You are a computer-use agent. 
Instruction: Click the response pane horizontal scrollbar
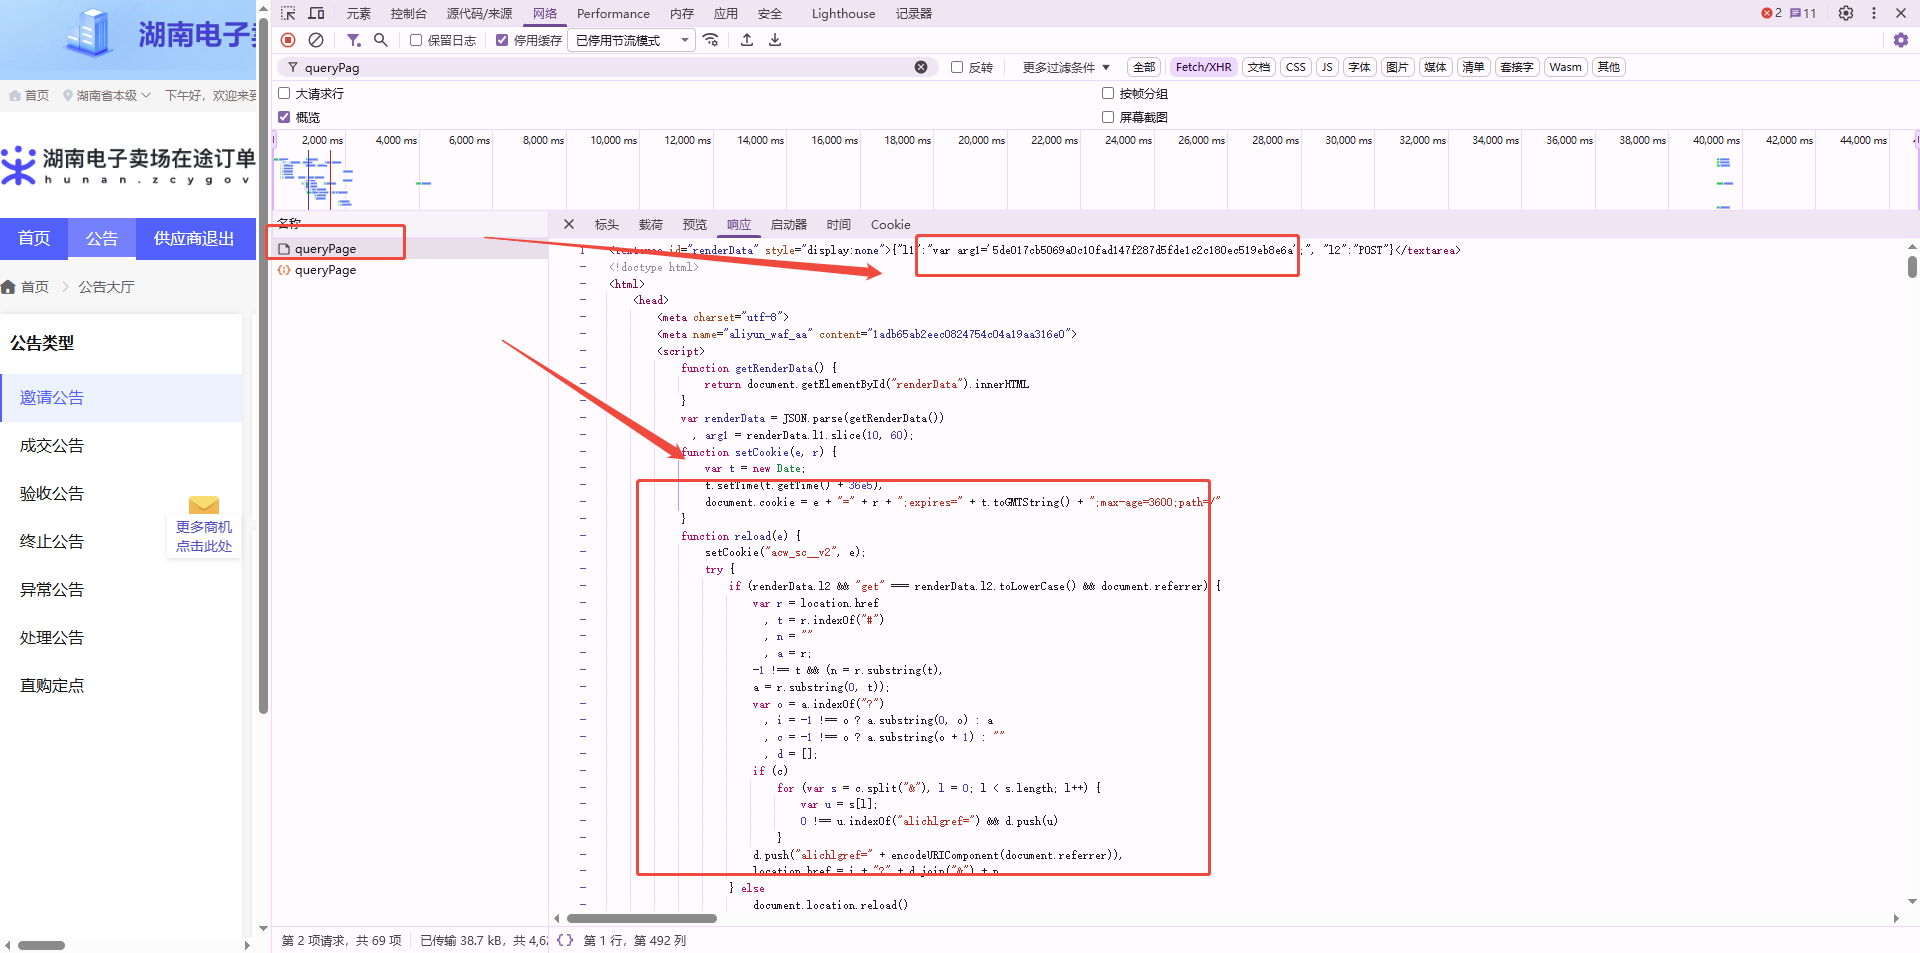[x=642, y=918]
